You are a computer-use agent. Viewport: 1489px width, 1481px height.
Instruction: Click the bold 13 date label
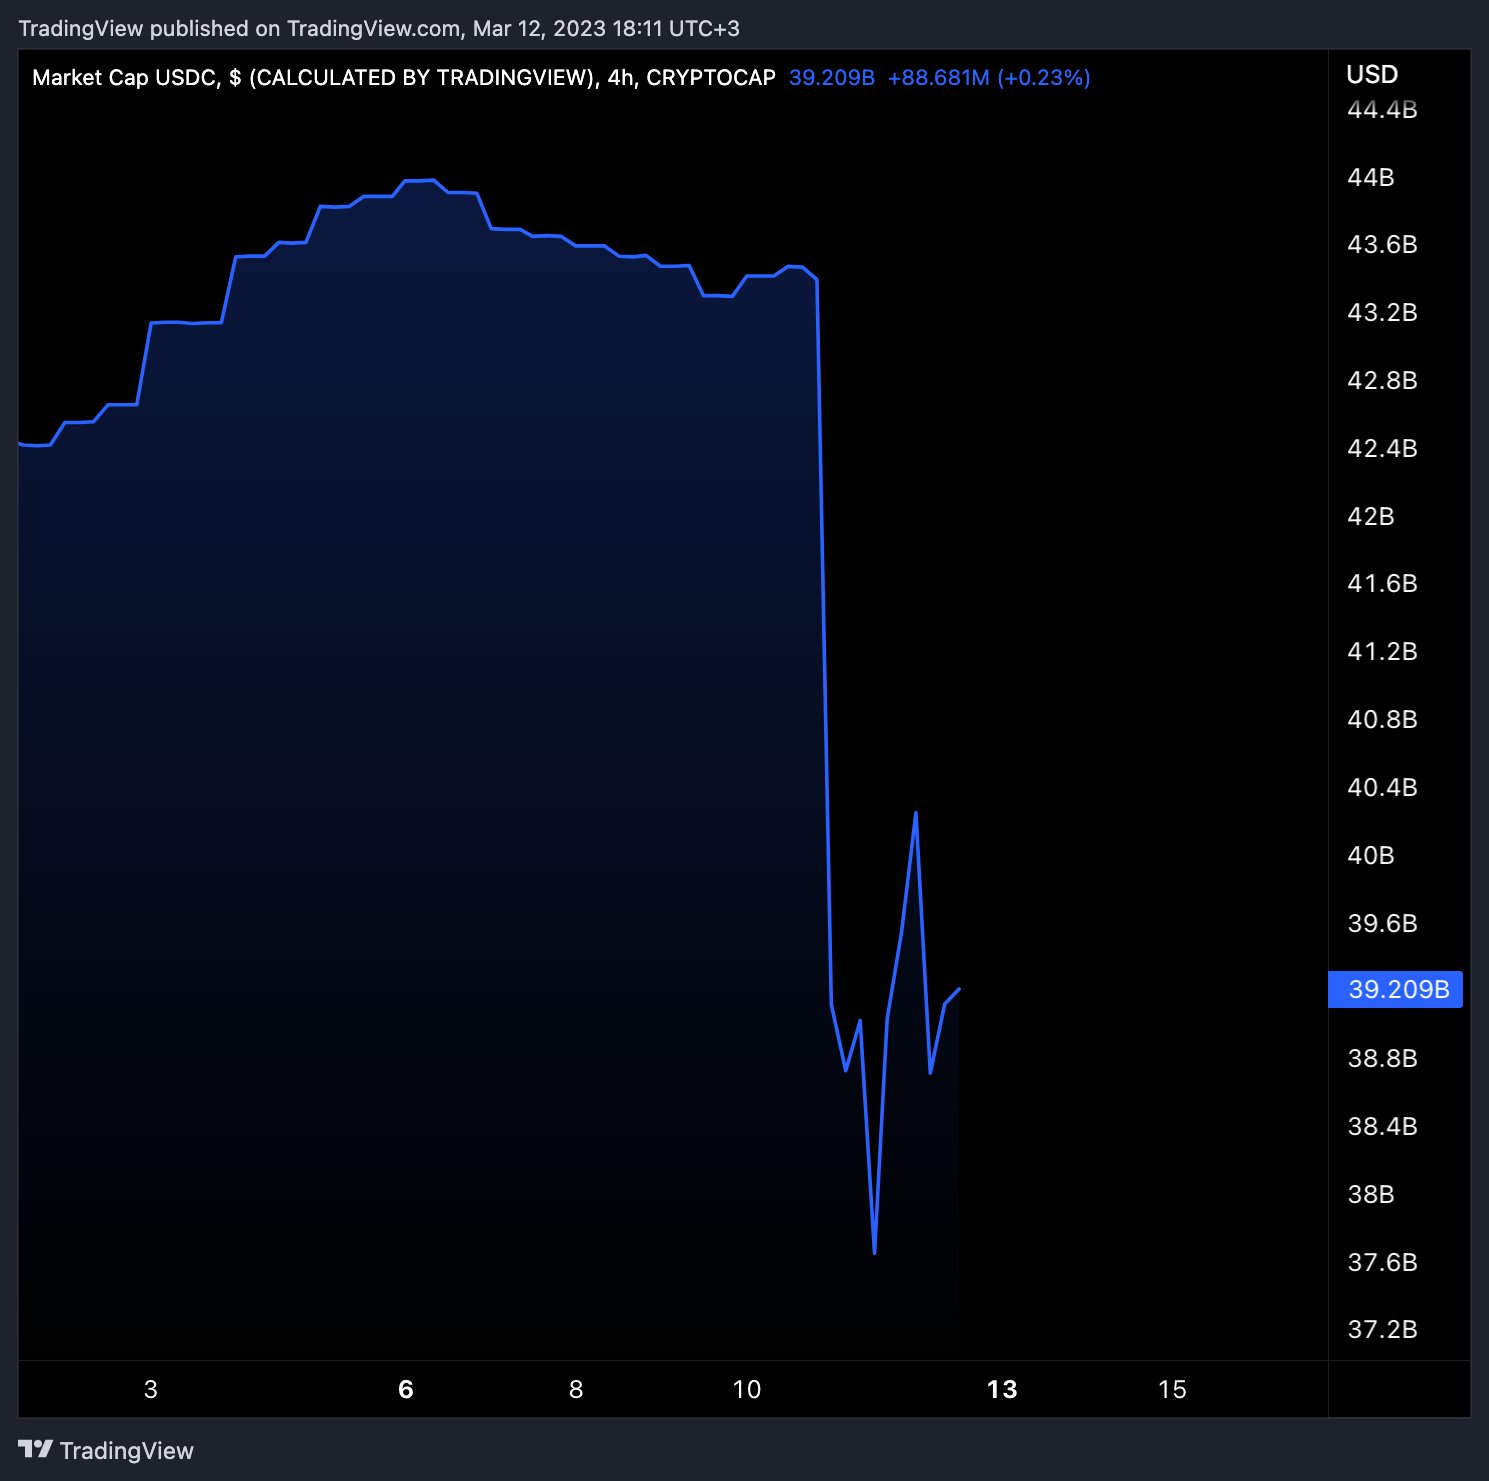tap(1002, 1389)
